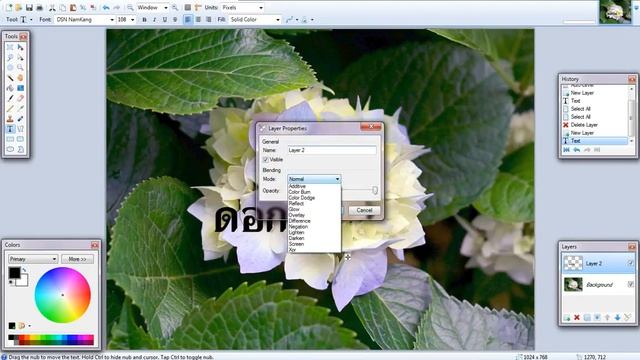Open the Primary color dropdown in Colors
This screenshot has height=360, width=640.
[33, 259]
